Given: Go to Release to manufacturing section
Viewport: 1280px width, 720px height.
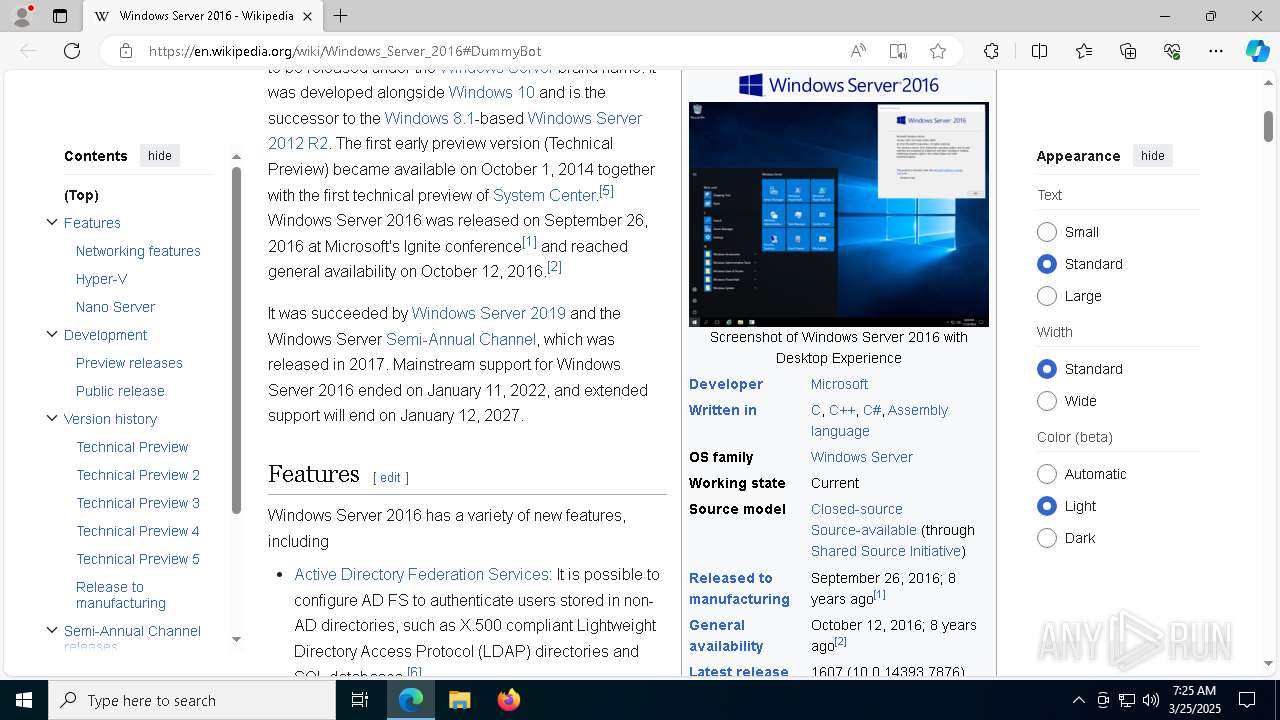Looking at the screenshot, I should click(x=120, y=595).
